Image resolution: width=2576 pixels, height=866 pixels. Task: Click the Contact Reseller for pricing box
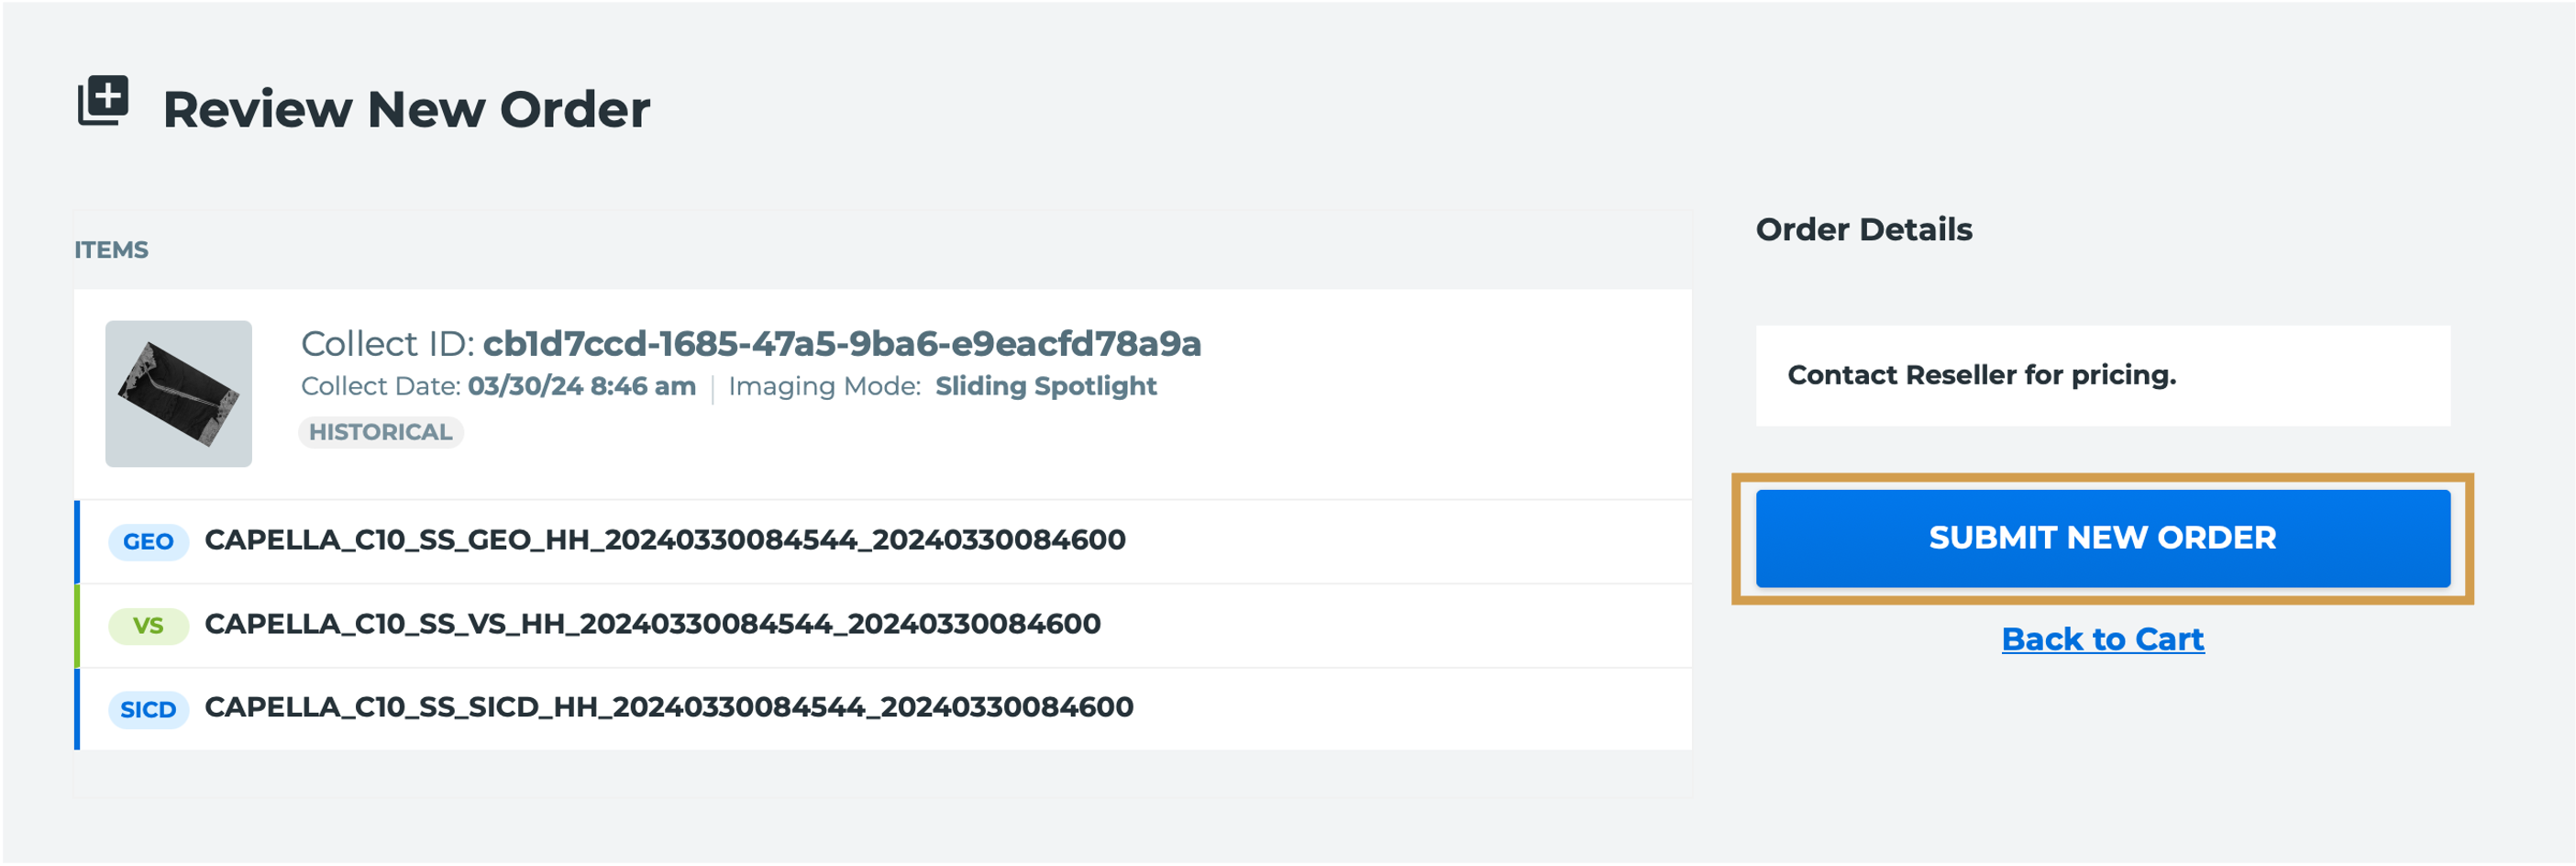pos(2102,376)
